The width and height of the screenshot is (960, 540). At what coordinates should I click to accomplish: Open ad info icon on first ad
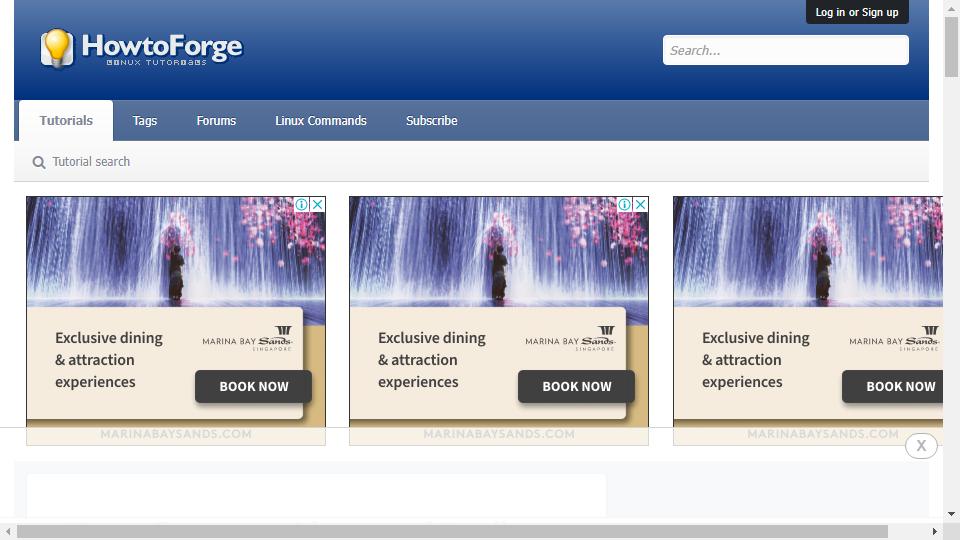click(302, 204)
